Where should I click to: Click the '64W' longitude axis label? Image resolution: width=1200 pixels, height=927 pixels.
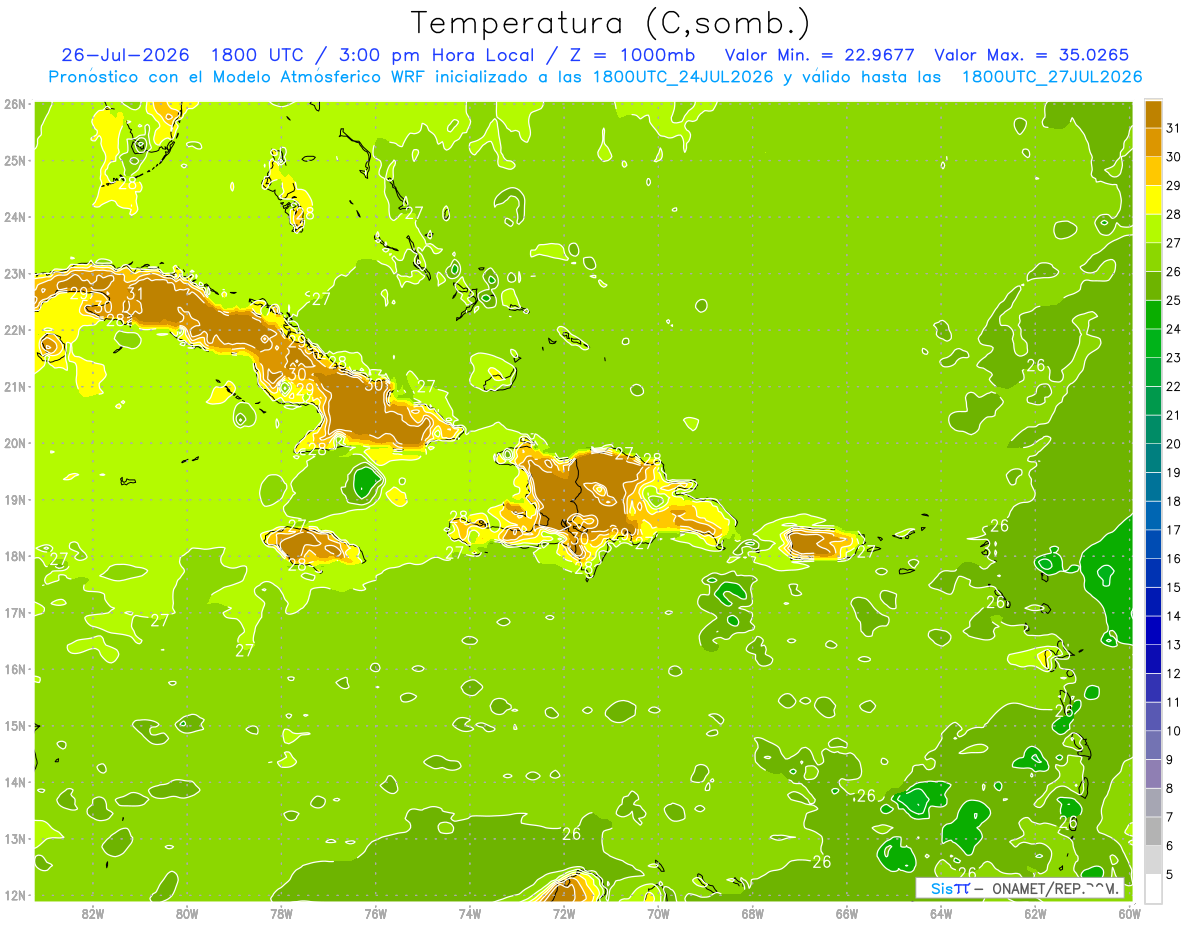941,913
